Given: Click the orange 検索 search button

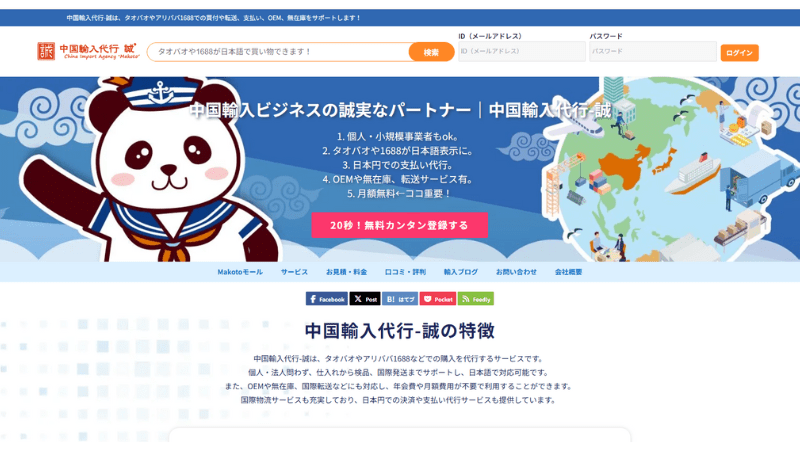Looking at the screenshot, I should click(431, 52).
